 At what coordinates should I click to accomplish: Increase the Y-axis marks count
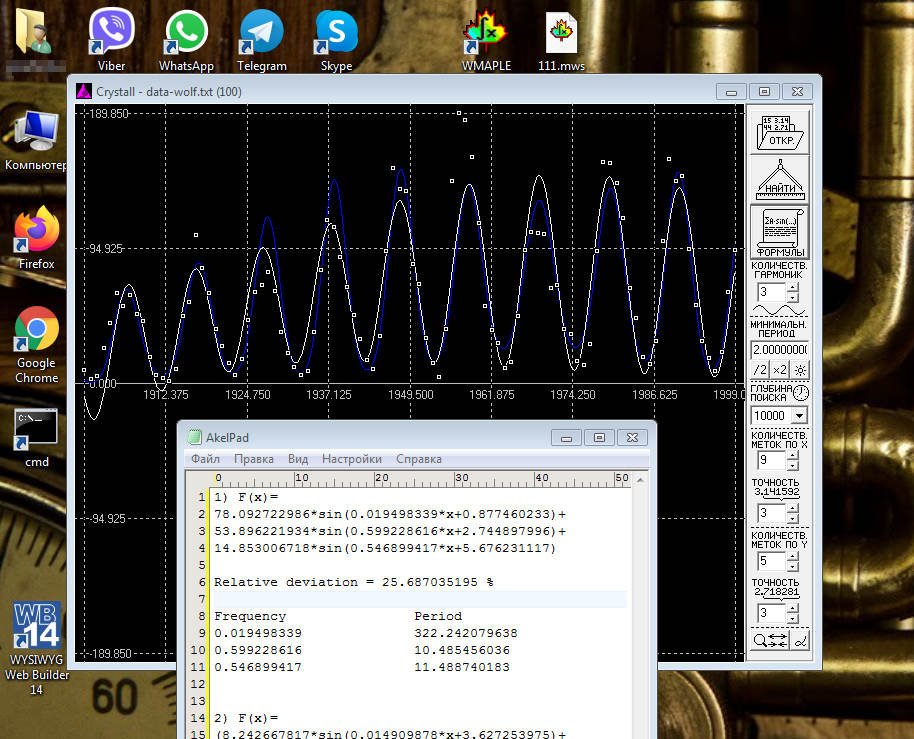(x=792, y=556)
